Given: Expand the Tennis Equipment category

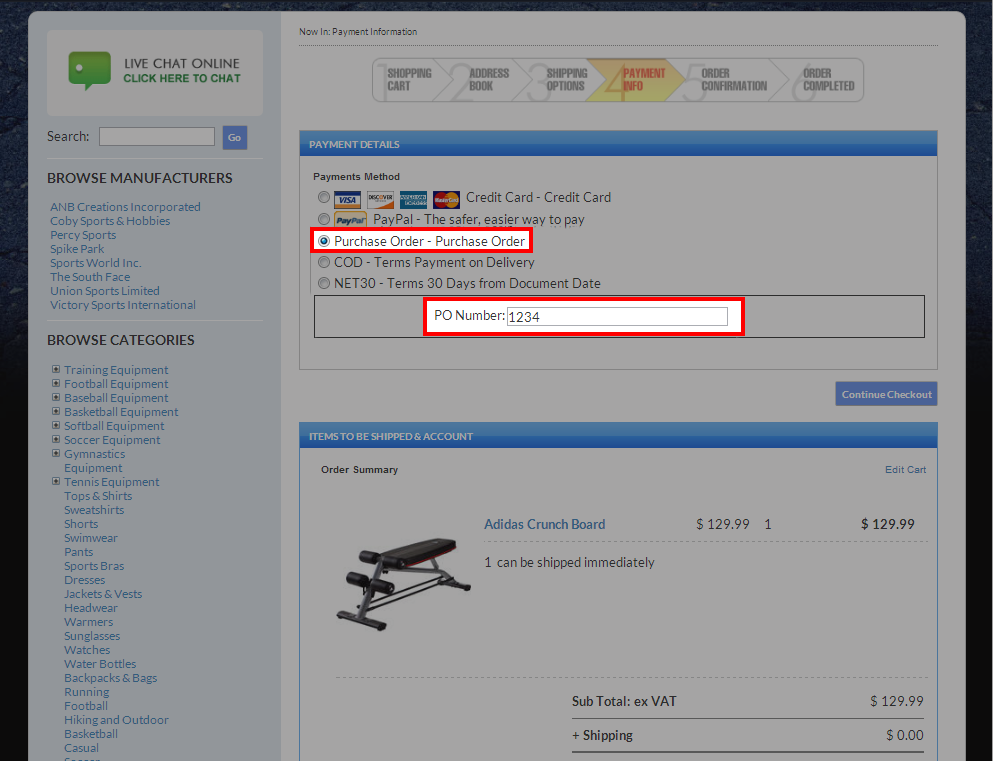Looking at the screenshot, I should pos(56,482).
